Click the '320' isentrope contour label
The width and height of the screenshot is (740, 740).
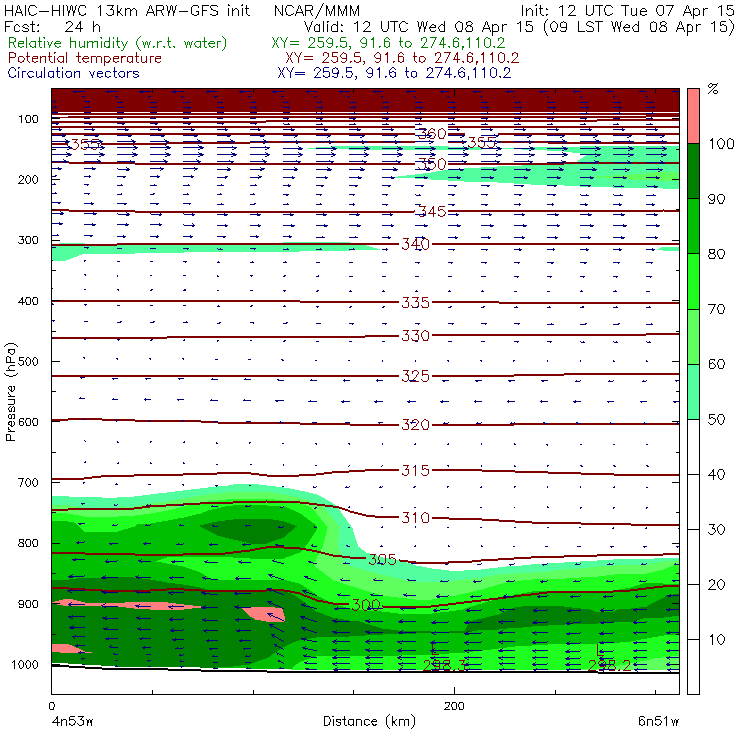pyautogui.click(x=415, y=425)
